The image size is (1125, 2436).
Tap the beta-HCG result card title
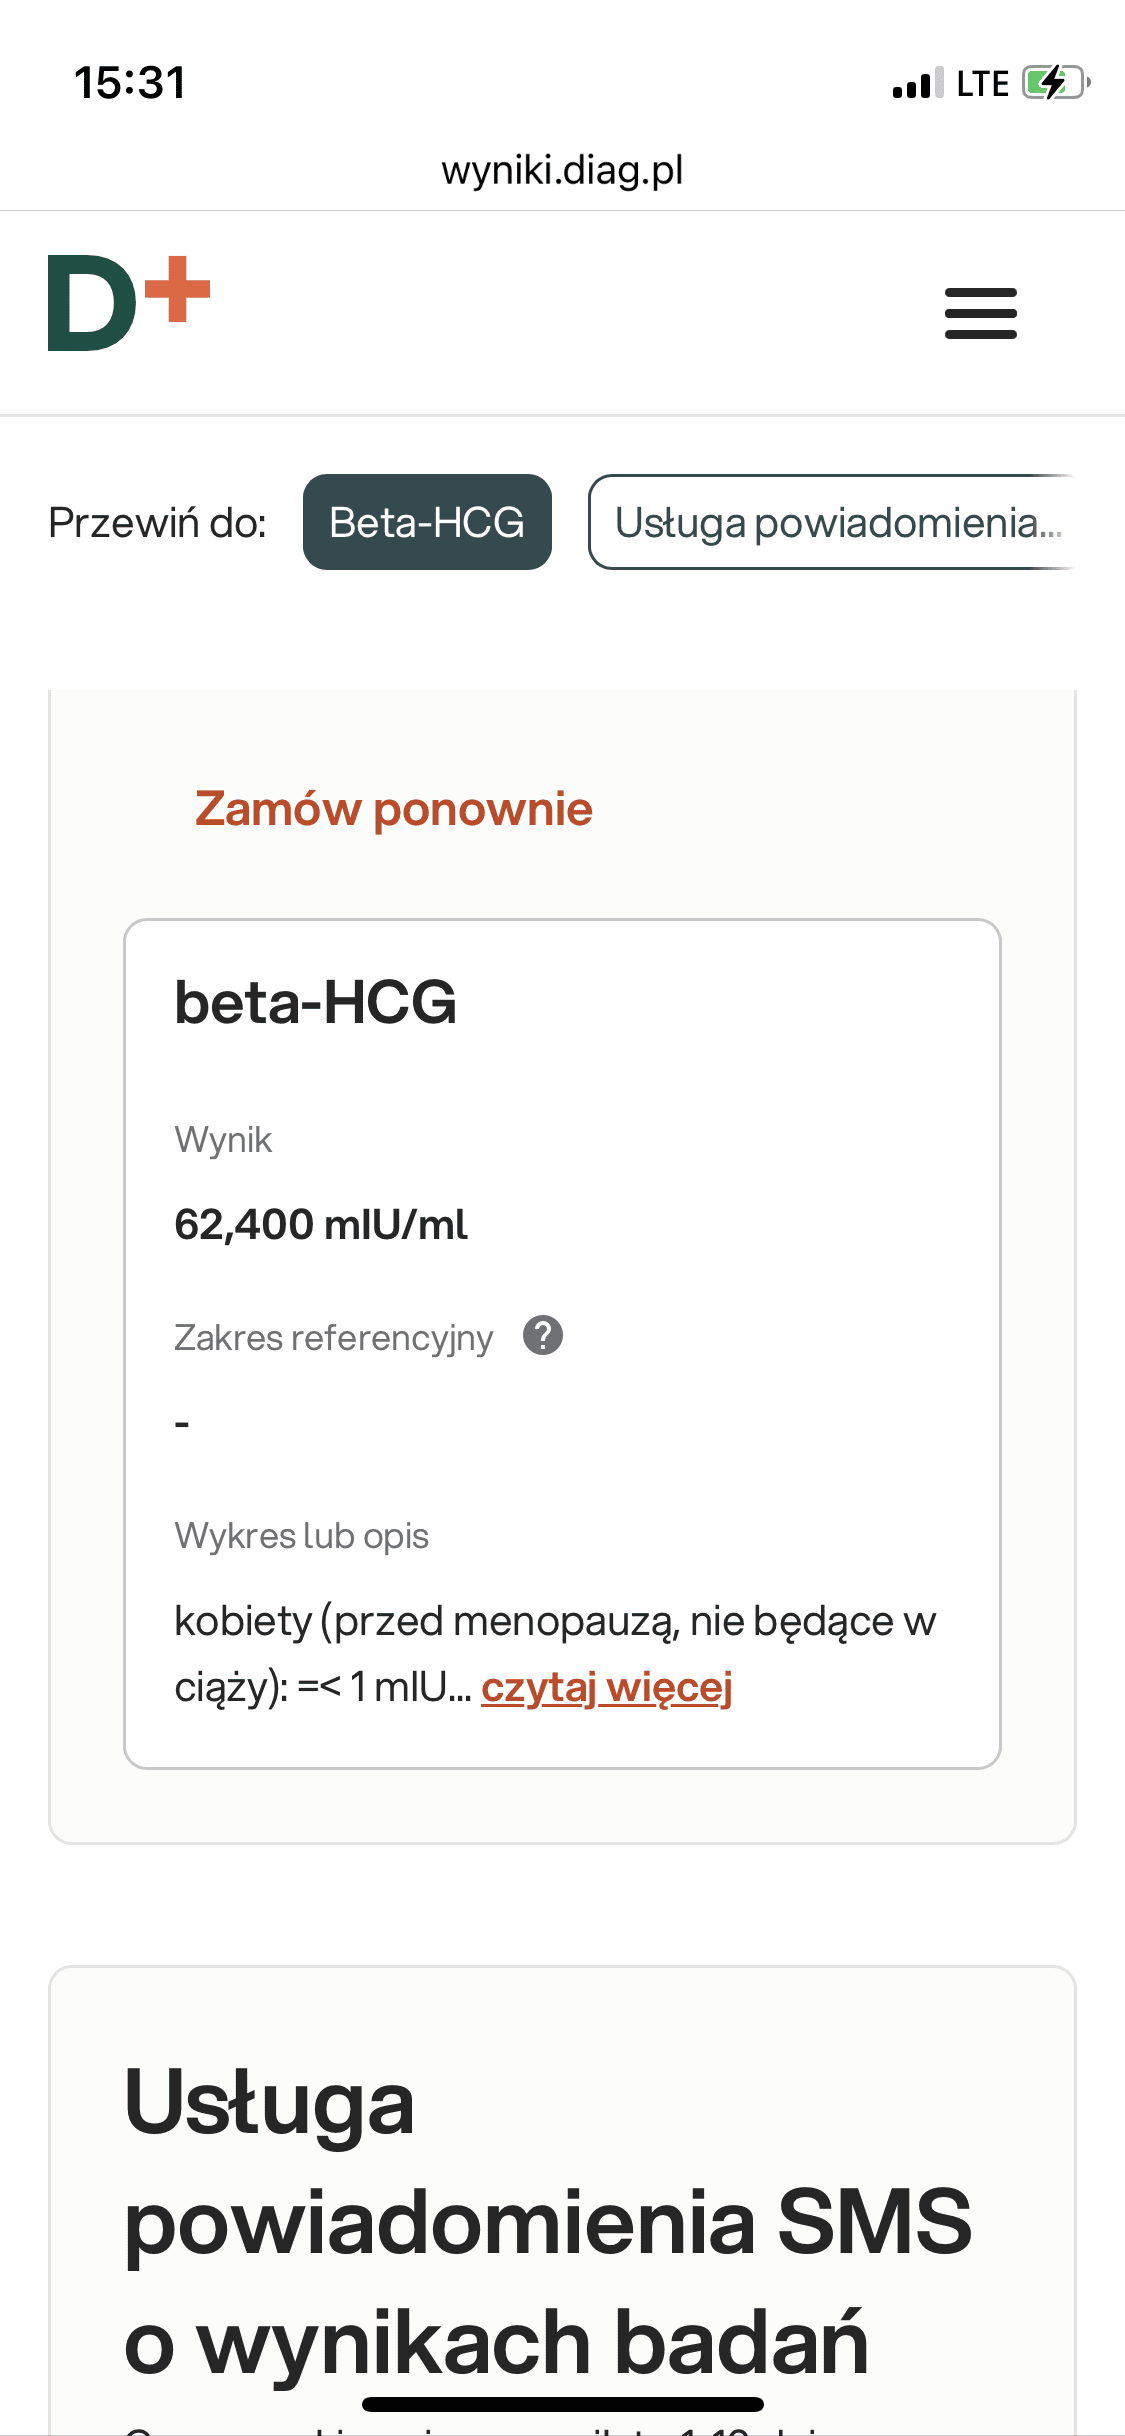click(315, 1002)
